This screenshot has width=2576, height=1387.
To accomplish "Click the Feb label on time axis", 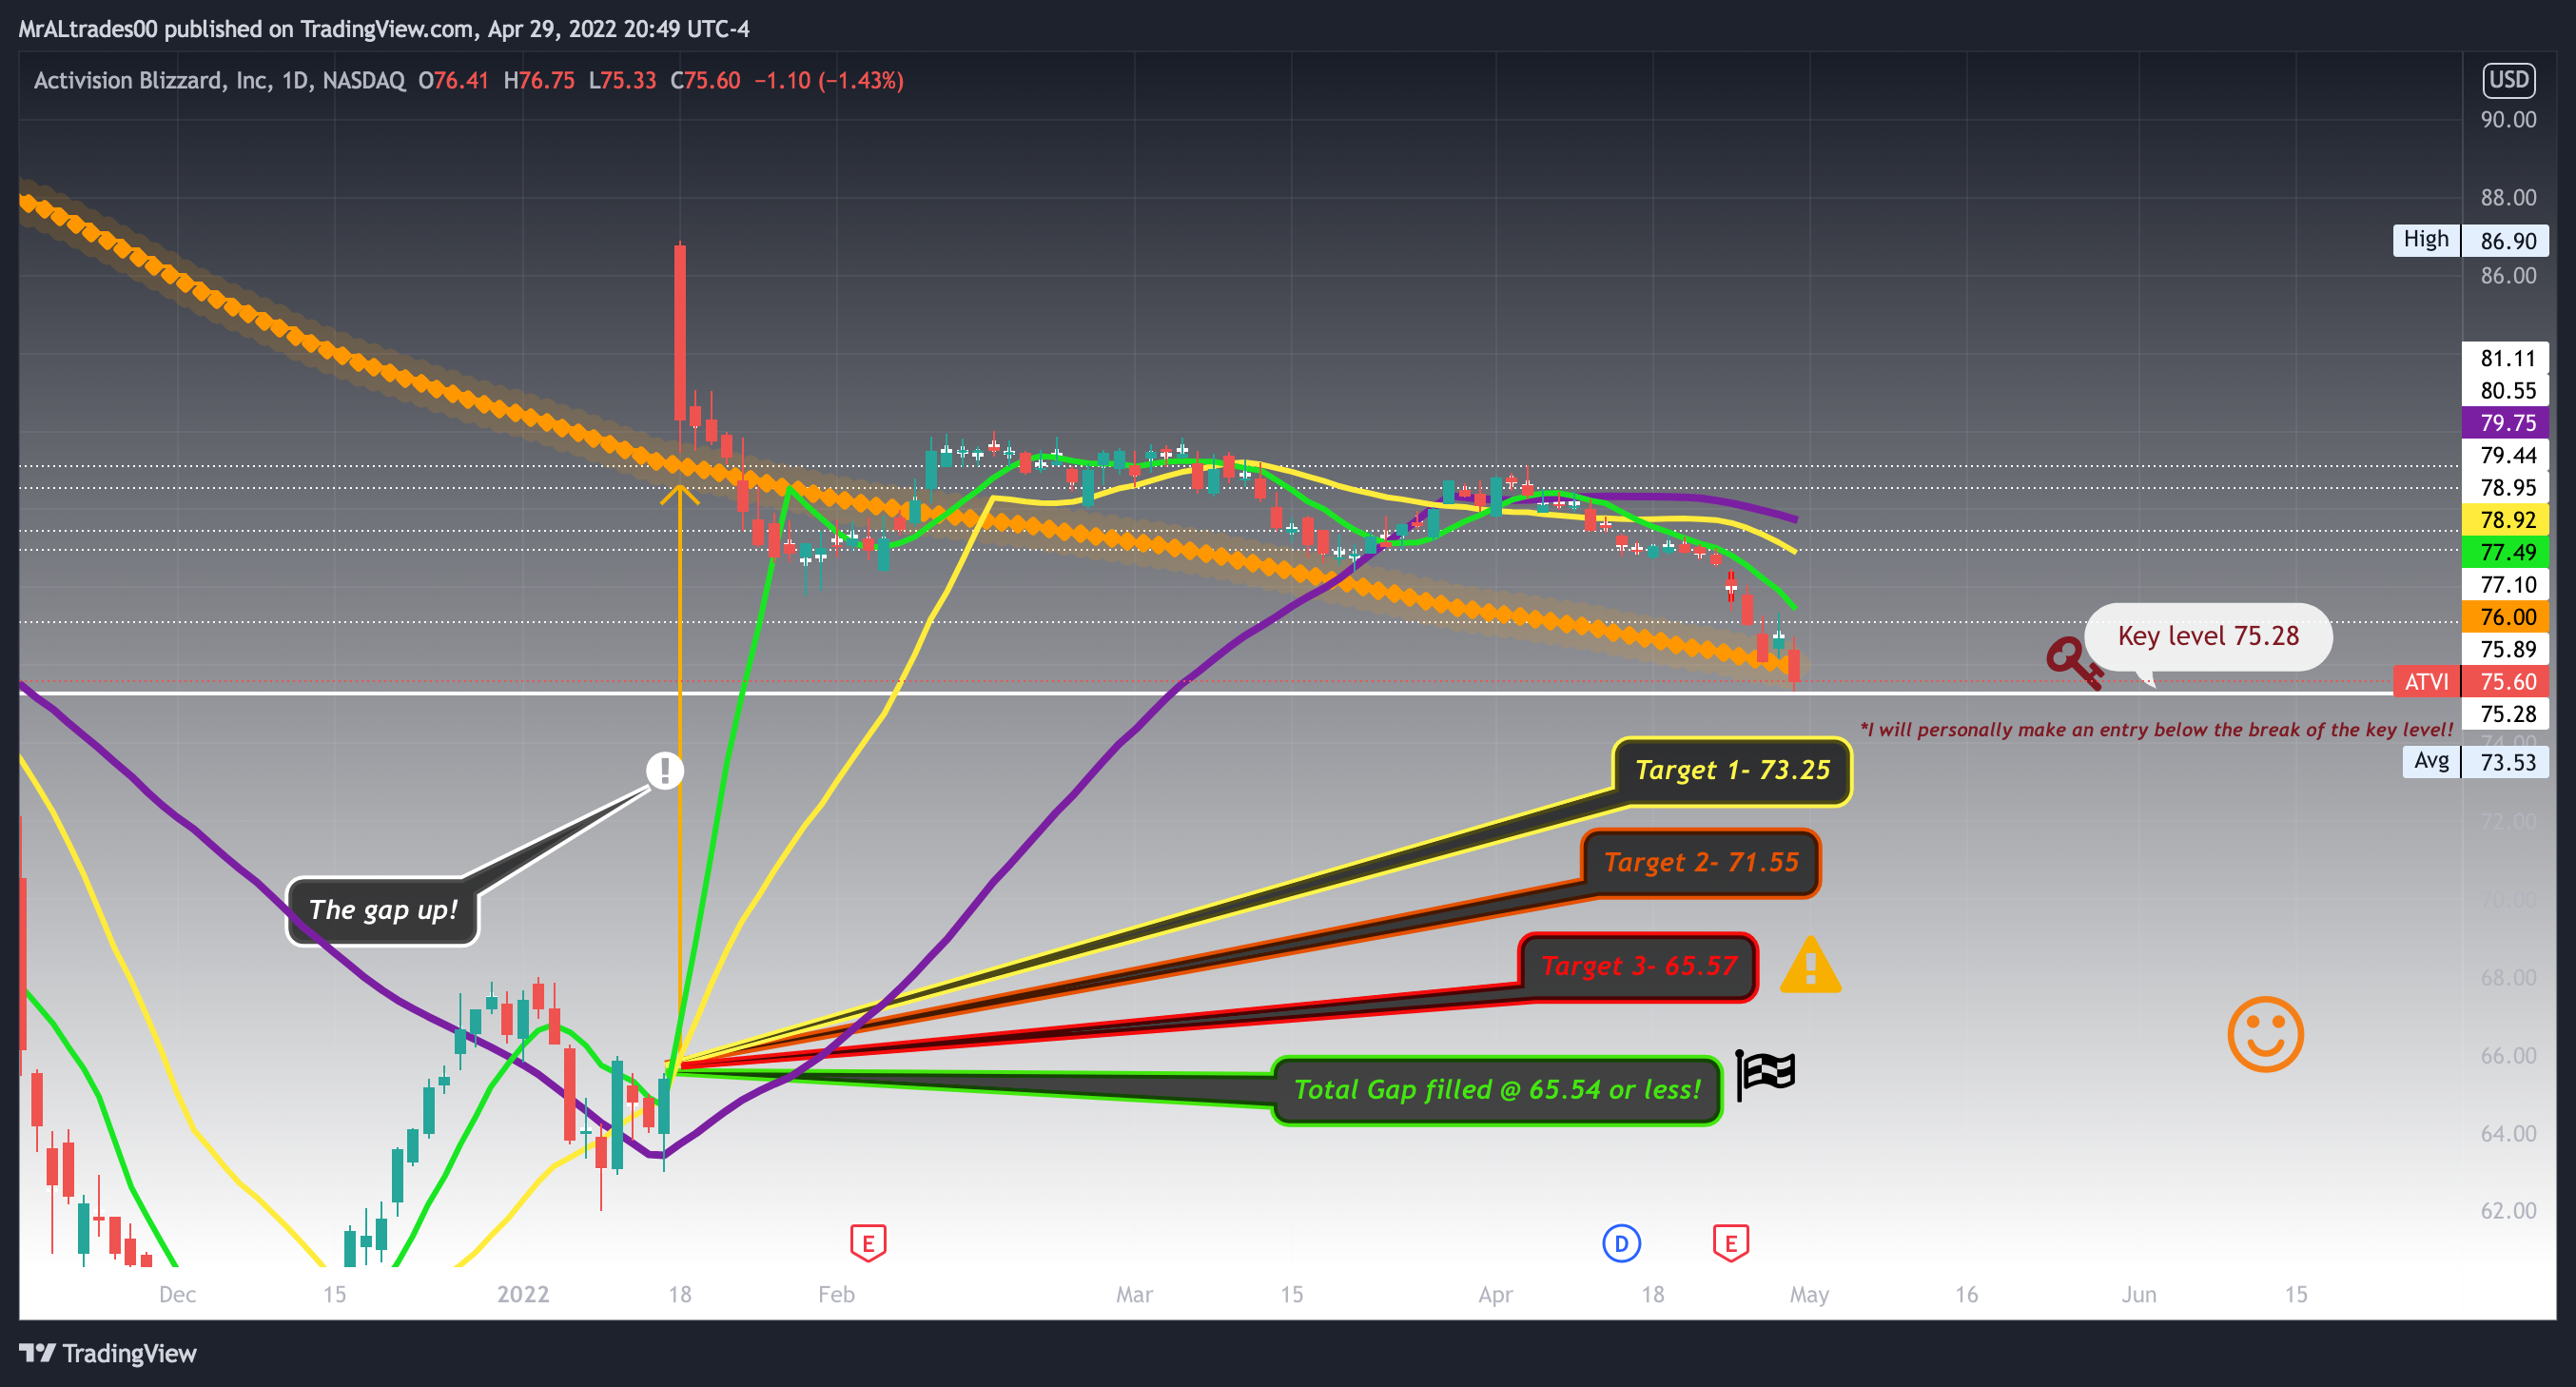I will click(x=836, y=1294).
